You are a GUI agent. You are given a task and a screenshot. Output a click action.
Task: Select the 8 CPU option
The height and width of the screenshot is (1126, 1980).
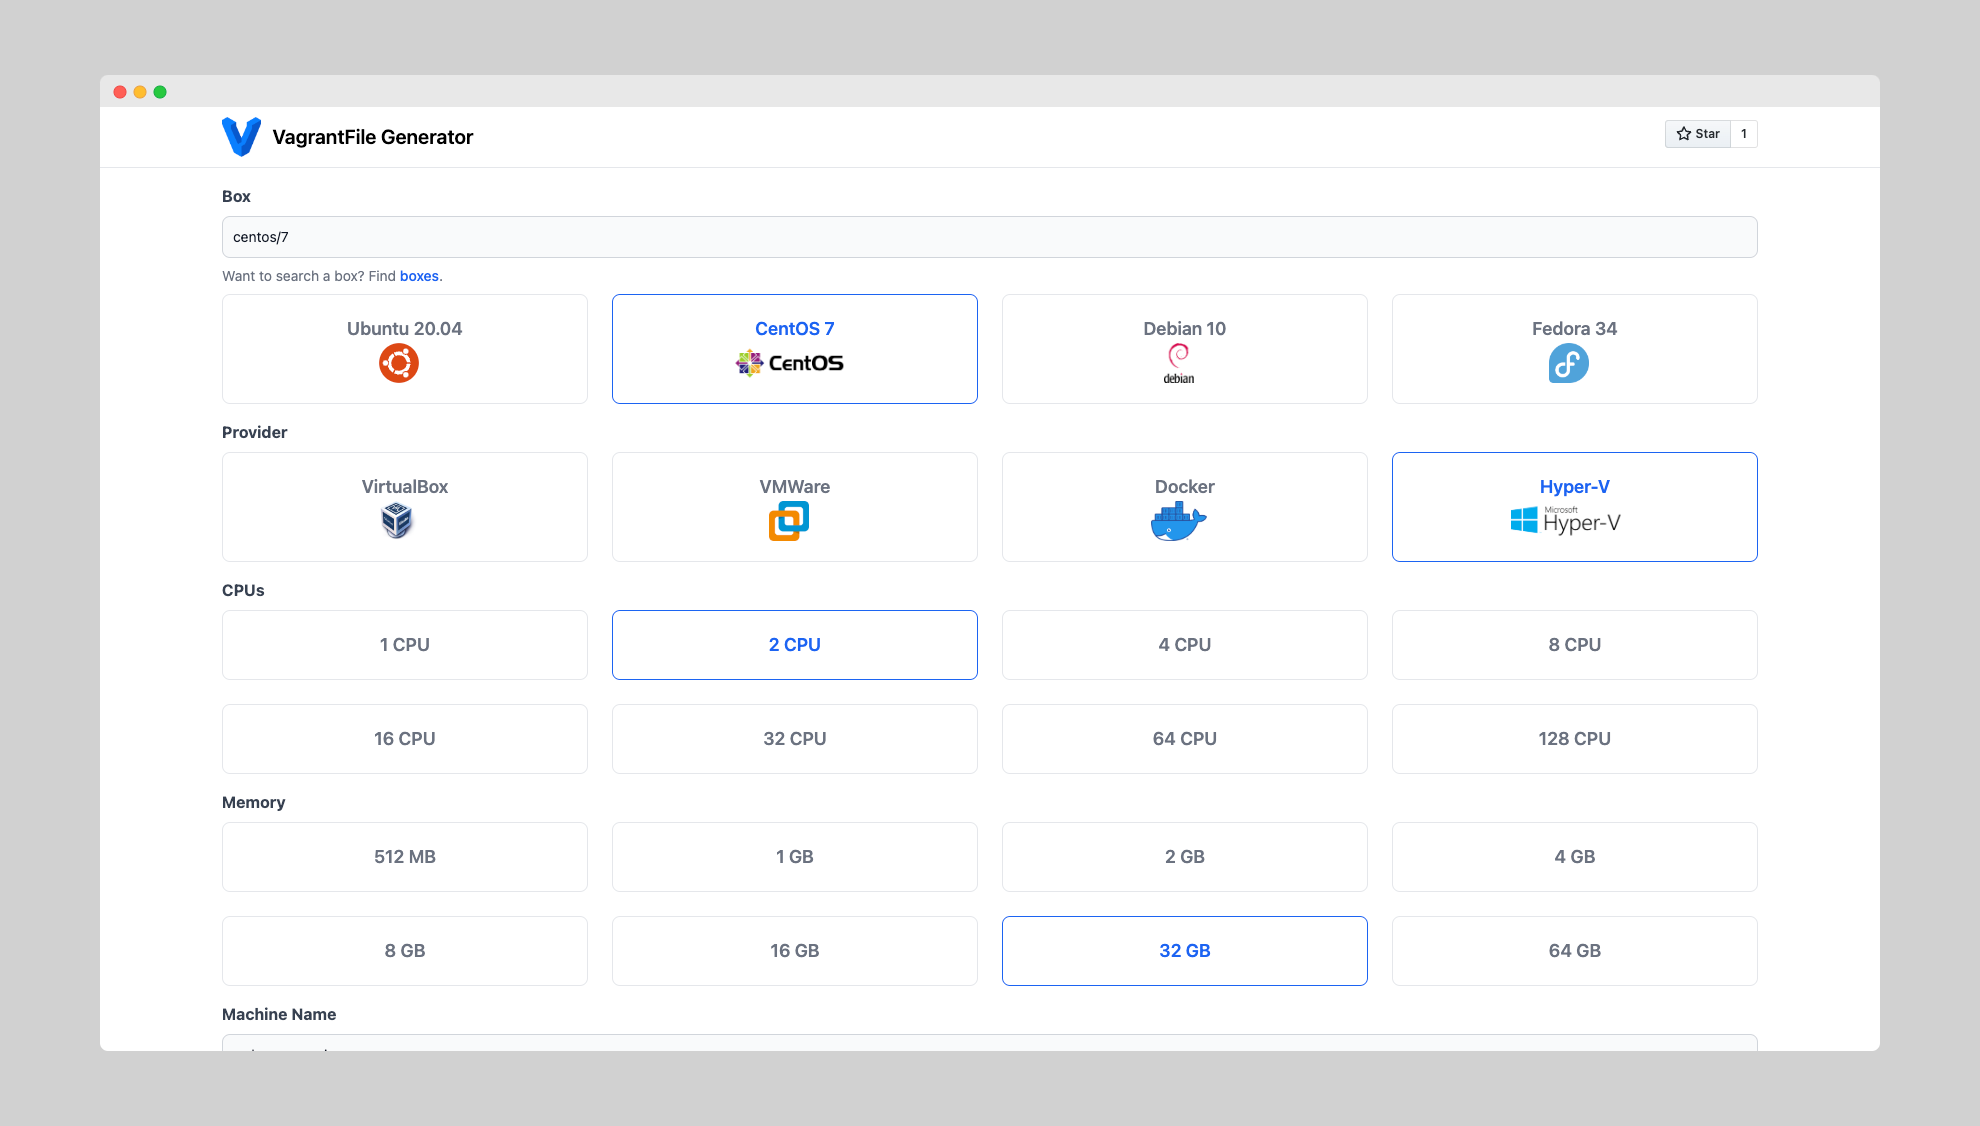1573,645
